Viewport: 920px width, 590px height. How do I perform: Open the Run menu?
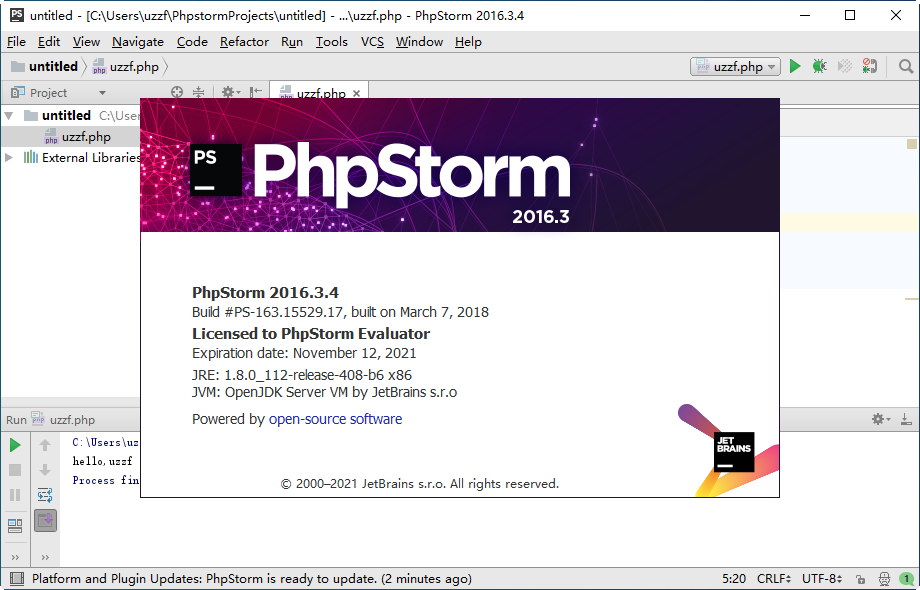(x=292, y=42)
